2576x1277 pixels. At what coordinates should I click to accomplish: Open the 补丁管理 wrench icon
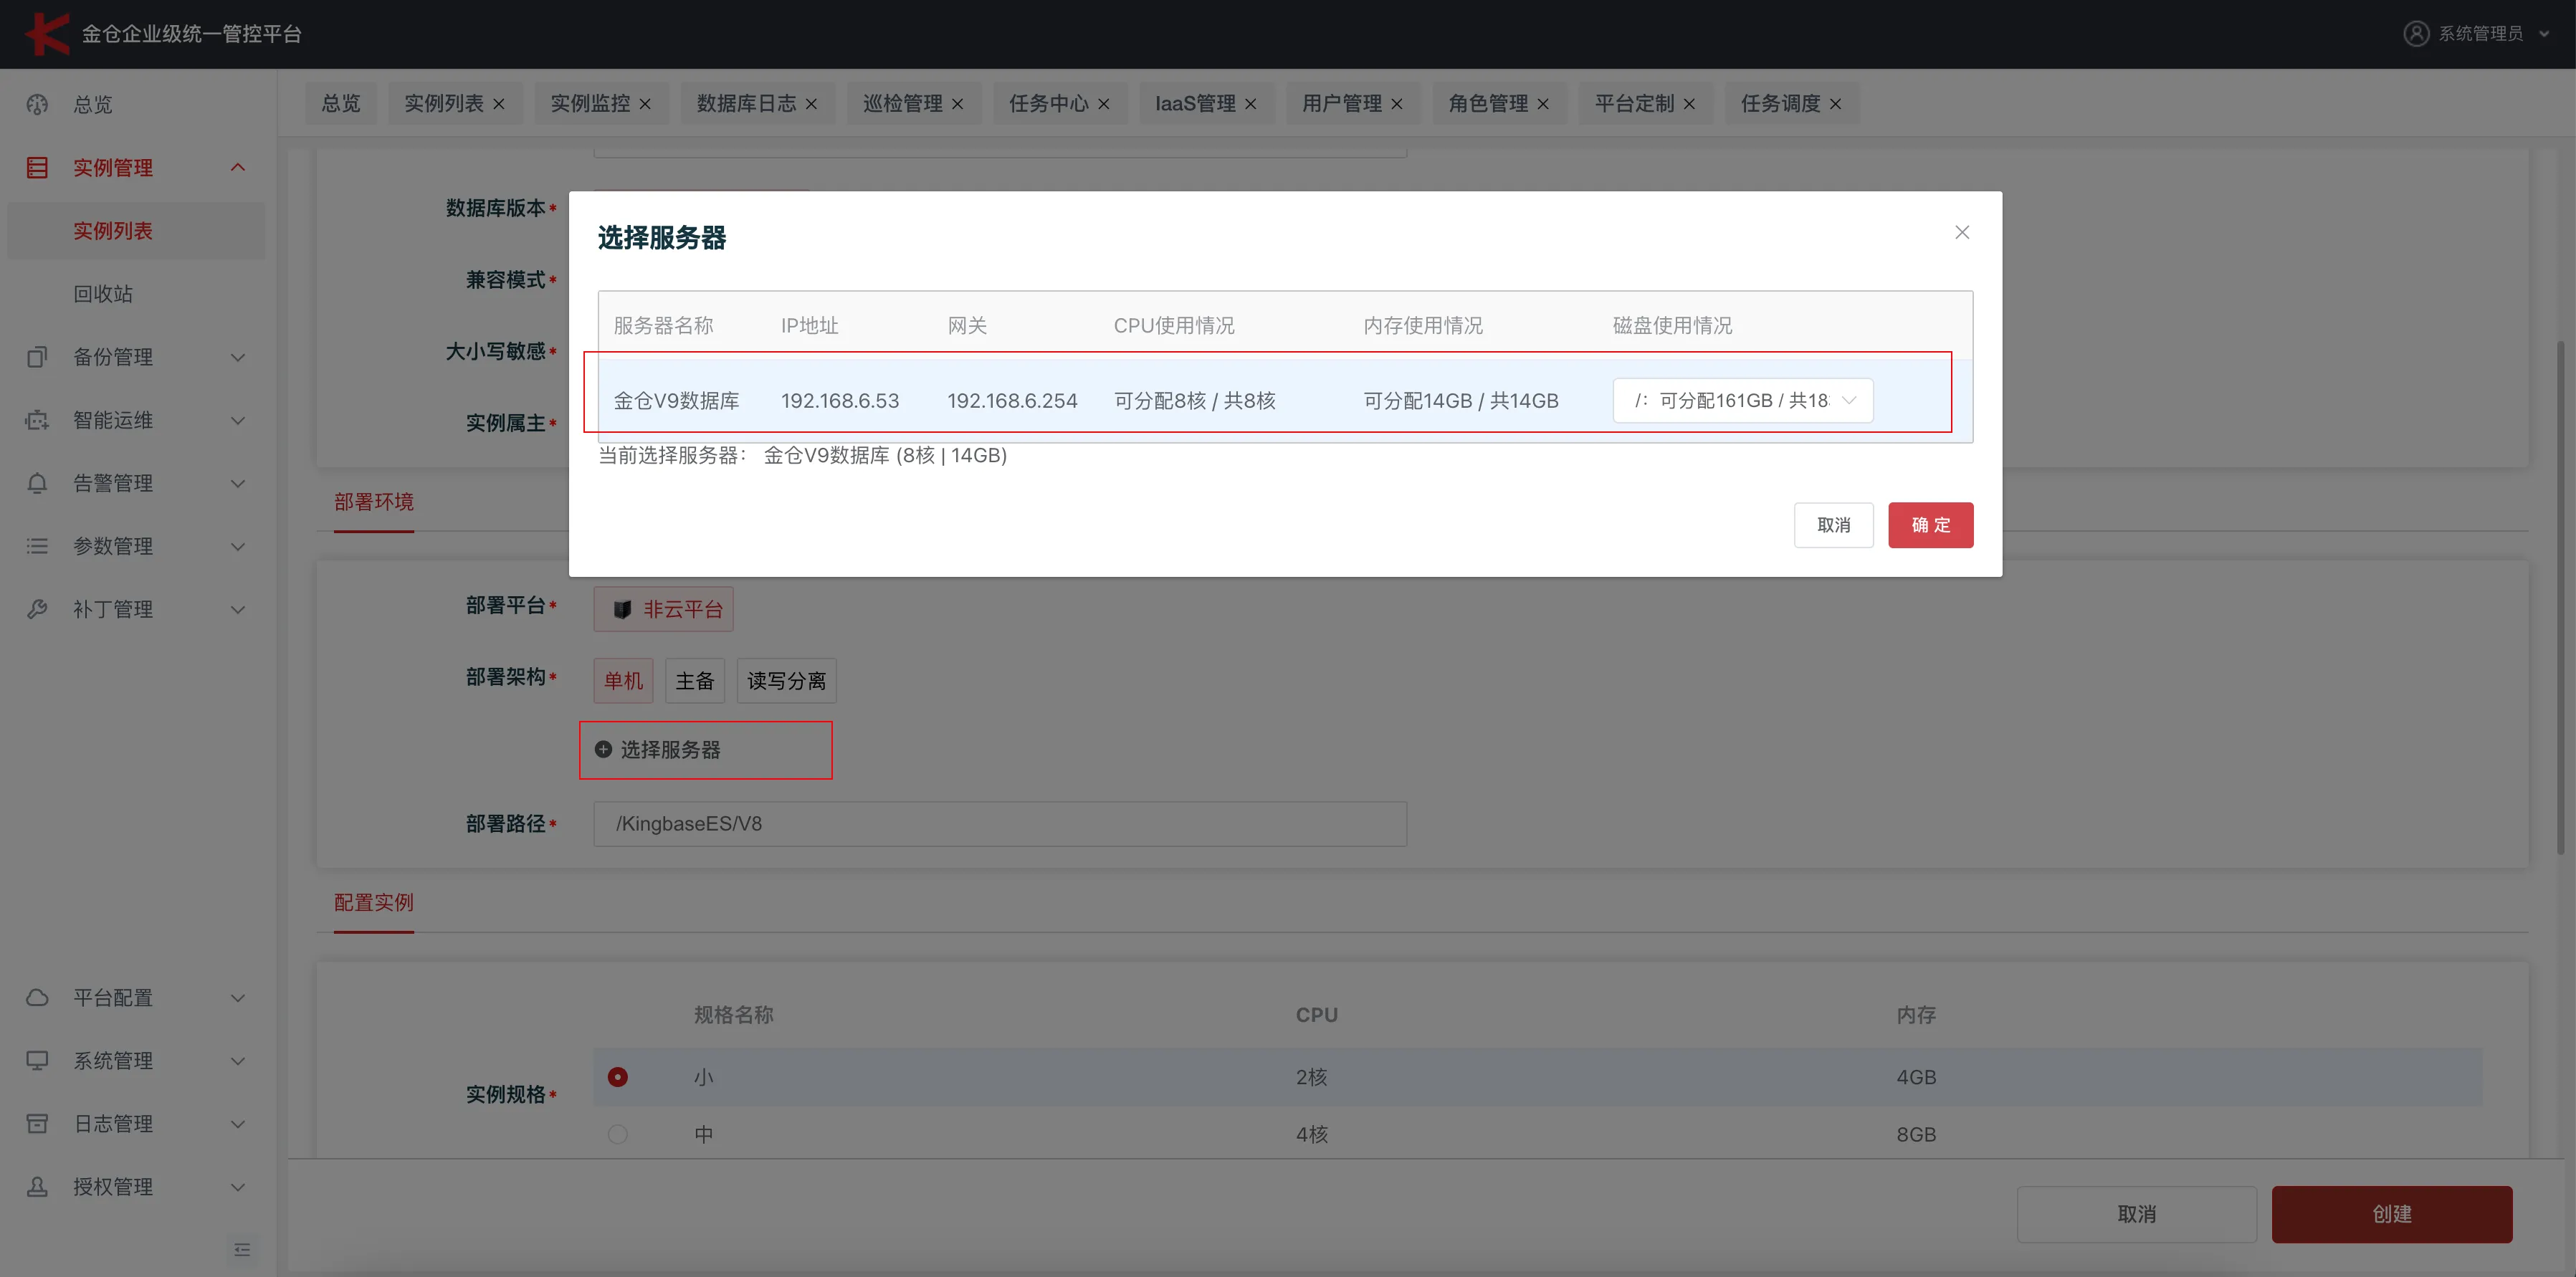coord(37,609)
